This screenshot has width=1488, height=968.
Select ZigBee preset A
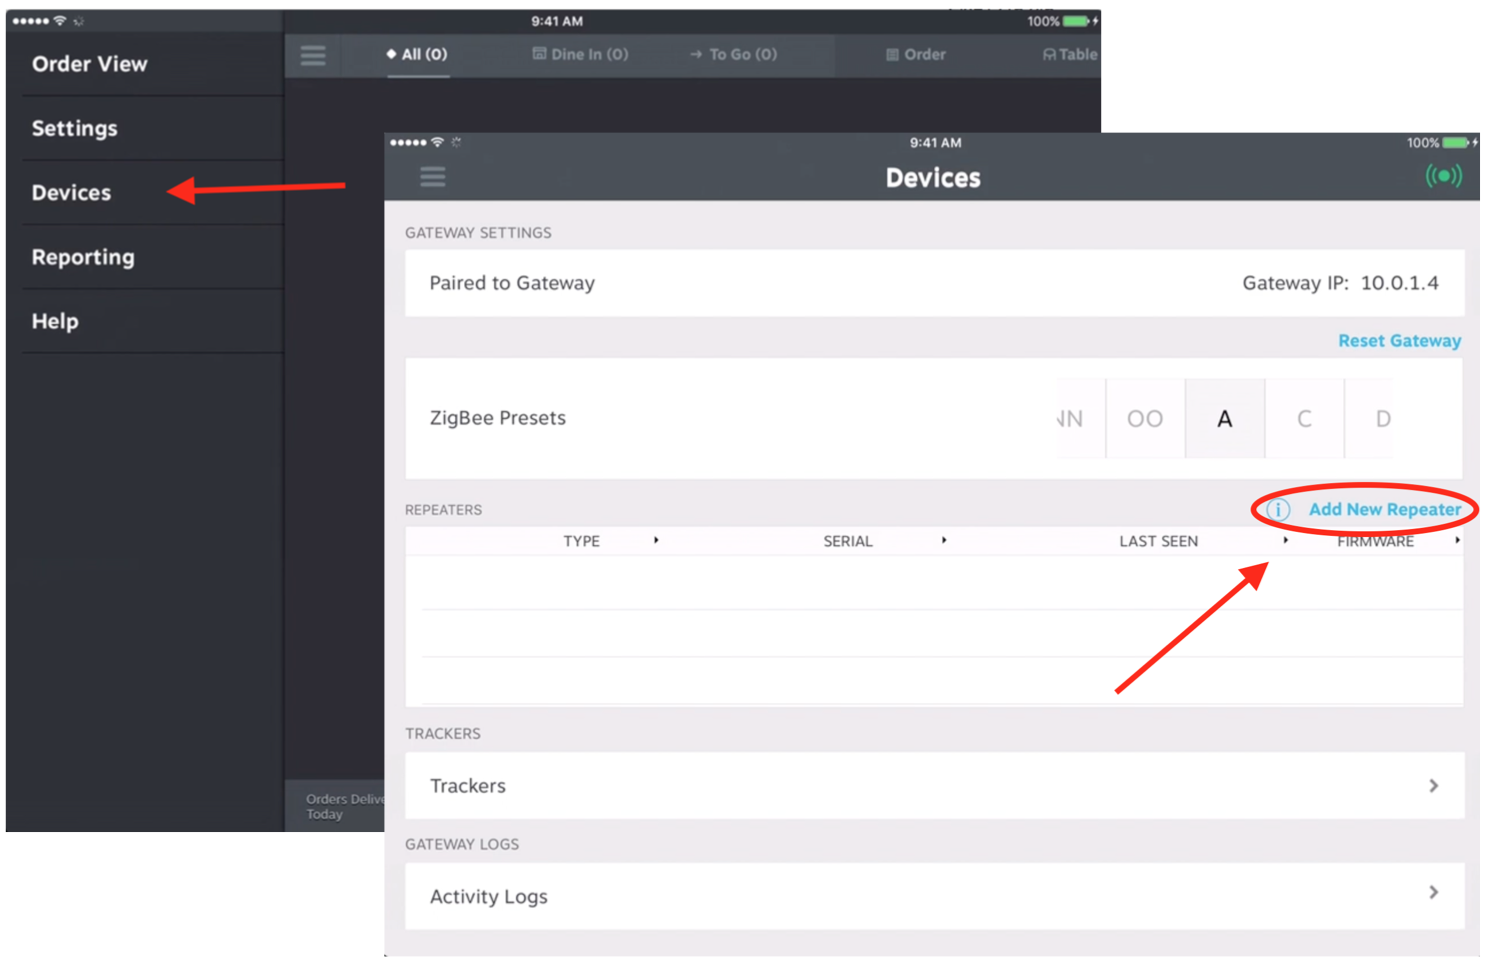point(1224,419)
